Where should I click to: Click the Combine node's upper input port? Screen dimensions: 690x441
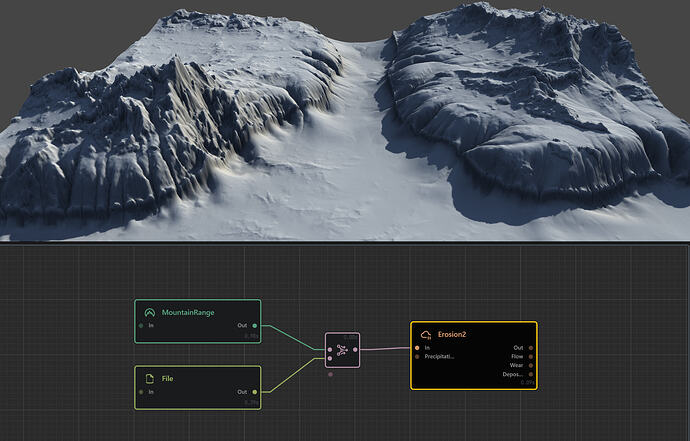click(x=330, y=350)
